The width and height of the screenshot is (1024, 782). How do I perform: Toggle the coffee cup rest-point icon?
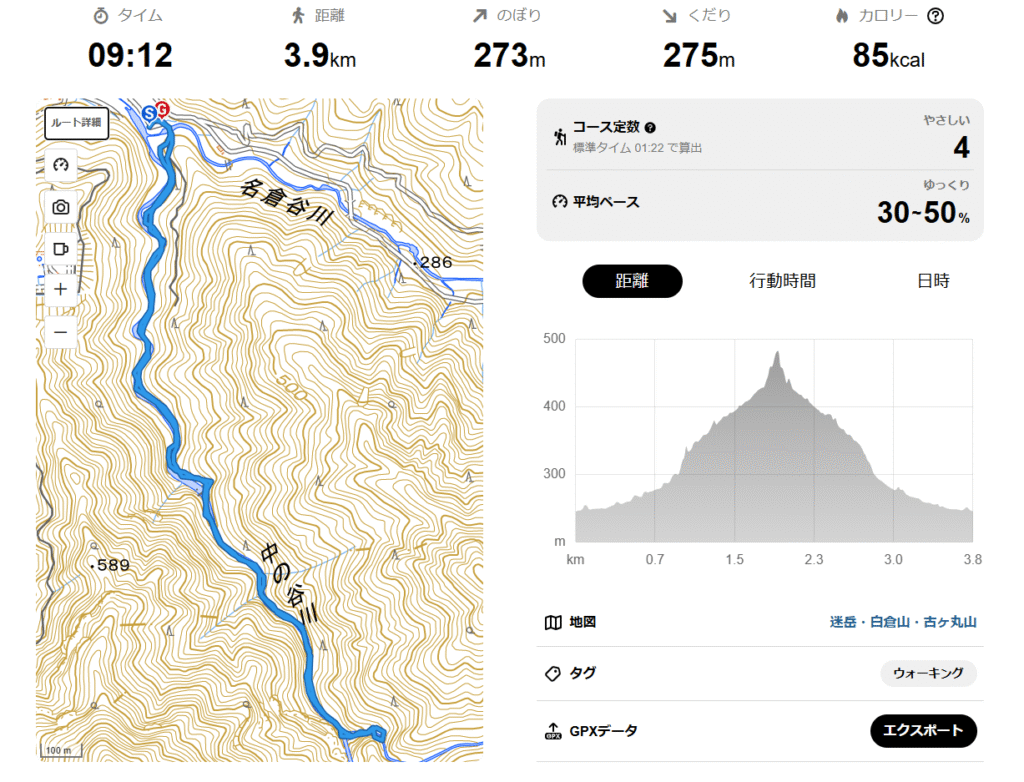(x=61, y=249)
